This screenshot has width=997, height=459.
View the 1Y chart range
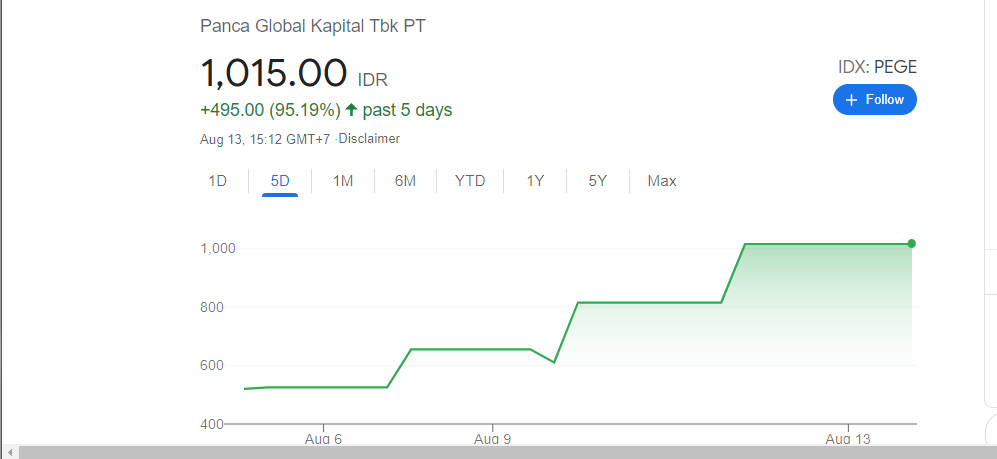[x=535, y=181]
